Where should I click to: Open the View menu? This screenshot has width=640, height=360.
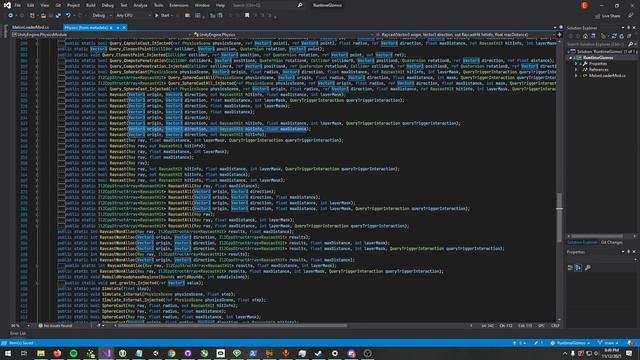pyautogui.click(x=44, y=5)
